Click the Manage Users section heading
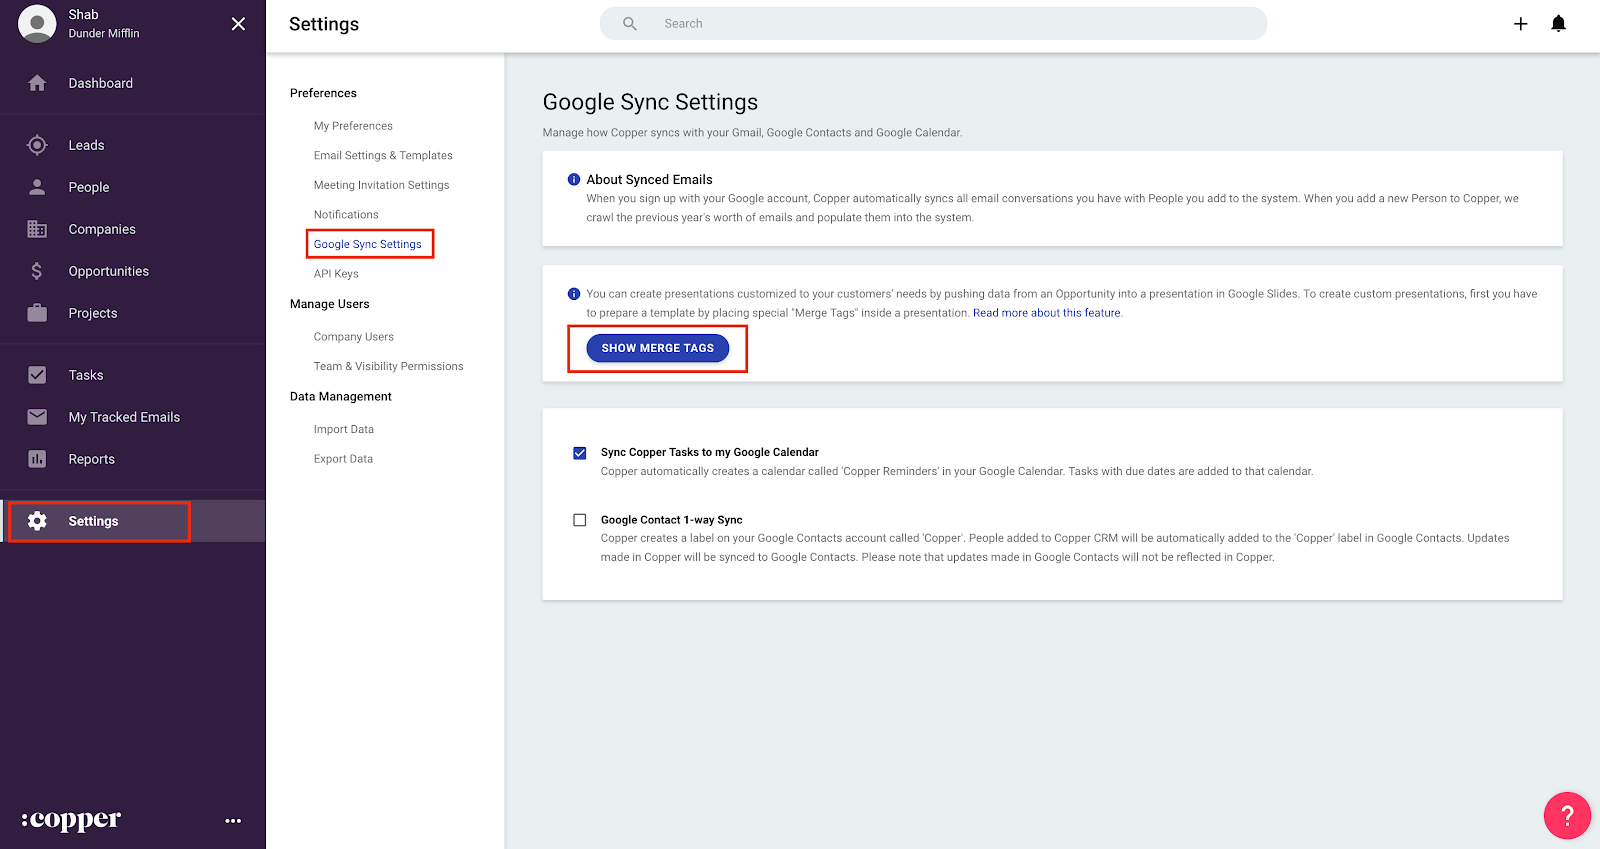 329,304
